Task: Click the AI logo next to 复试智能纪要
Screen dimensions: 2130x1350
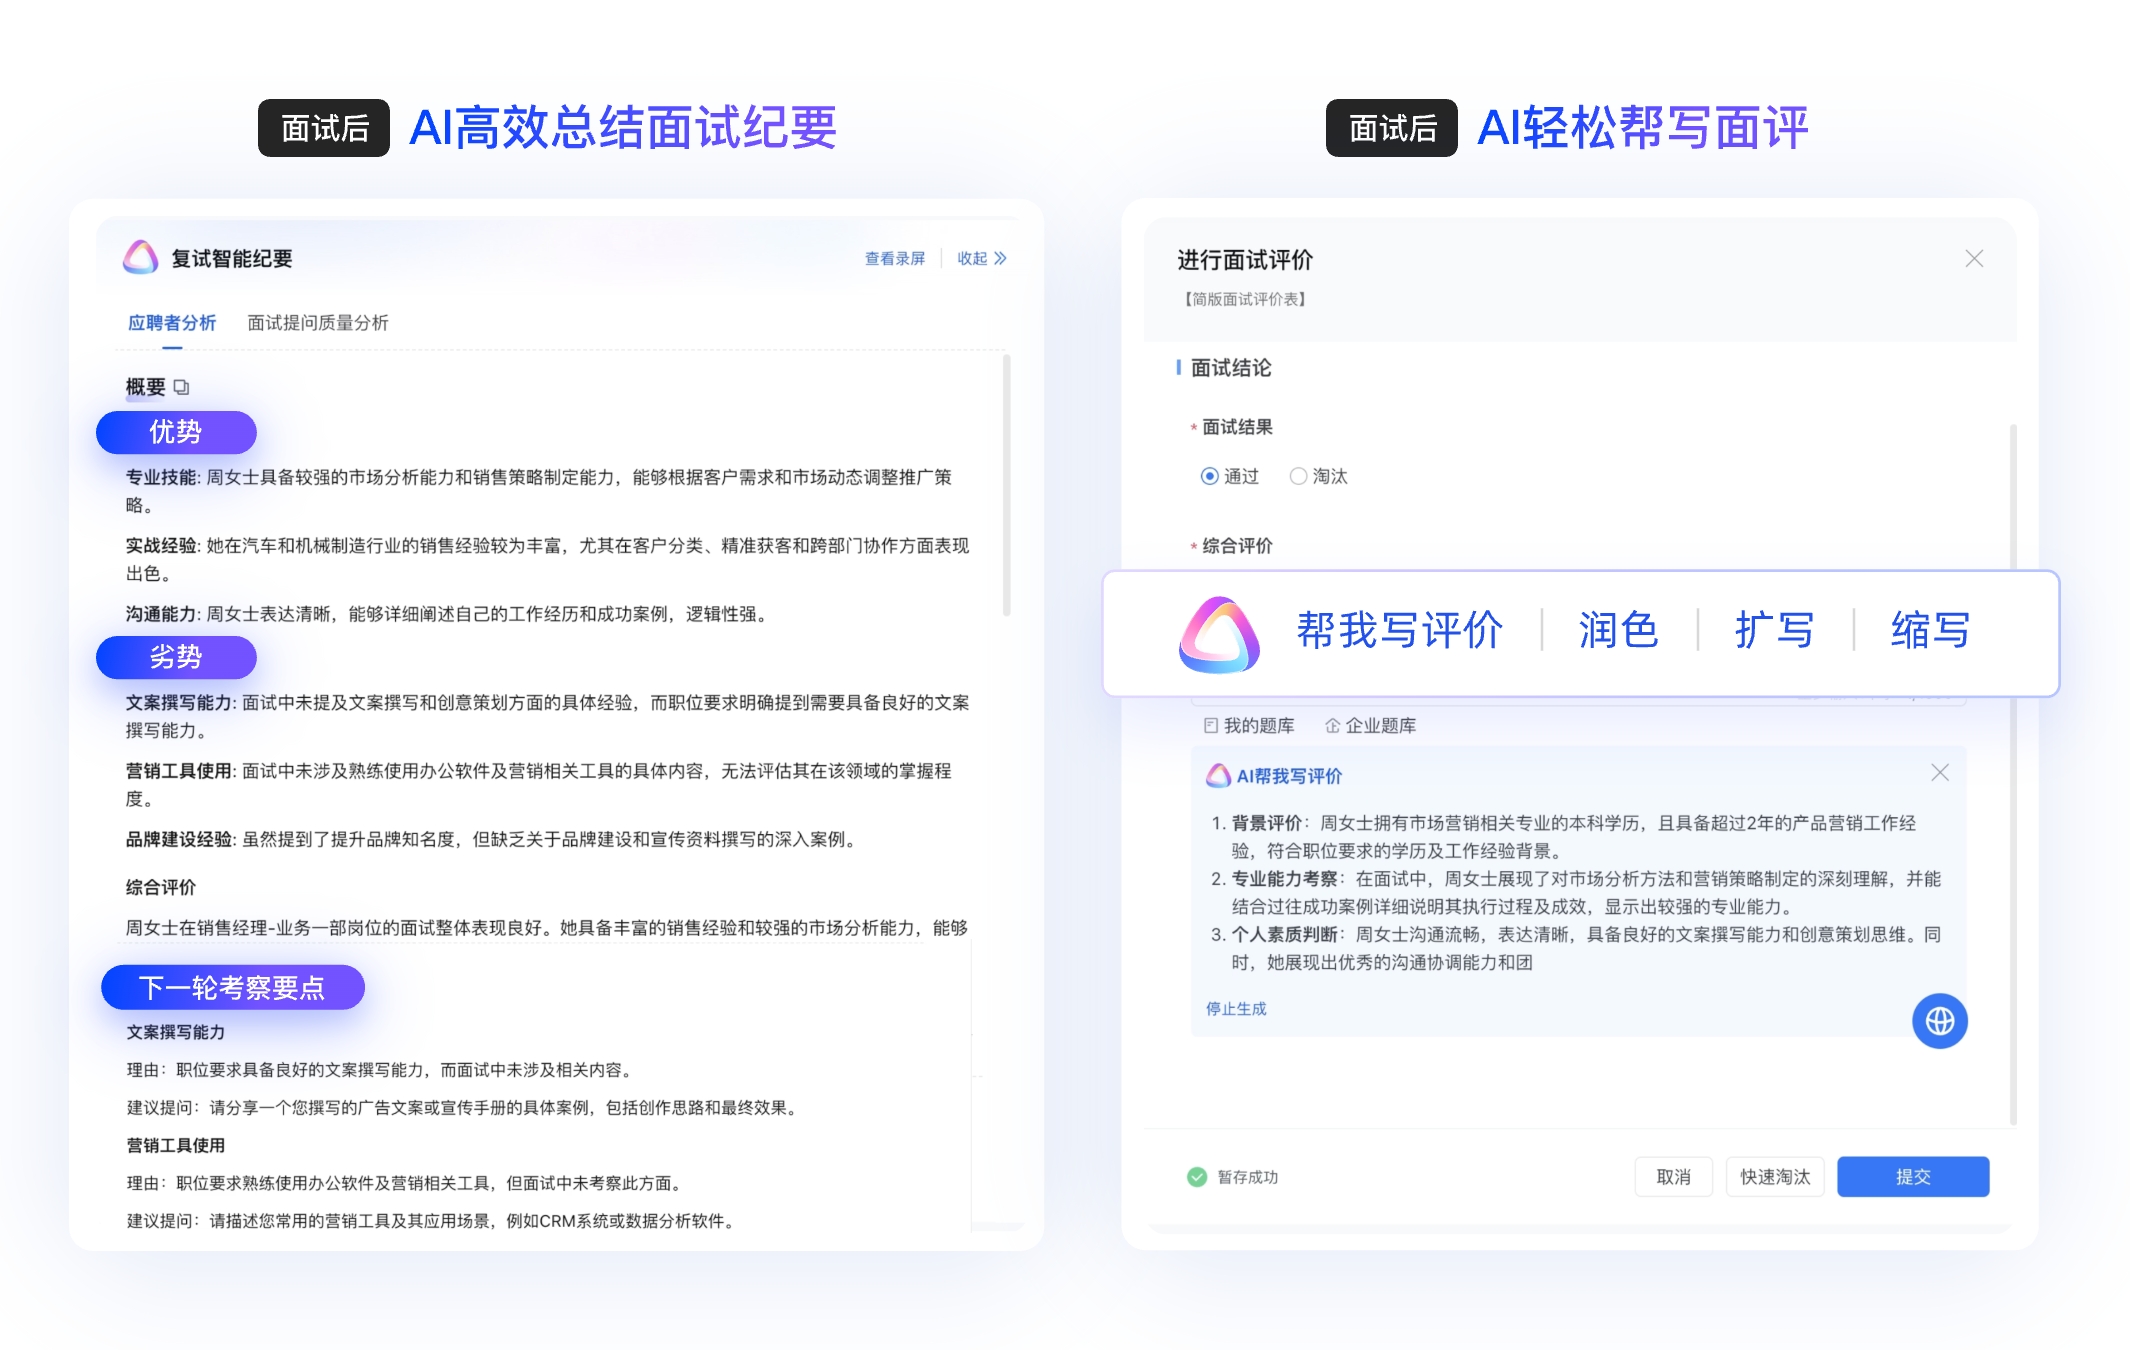Action: 141,258
